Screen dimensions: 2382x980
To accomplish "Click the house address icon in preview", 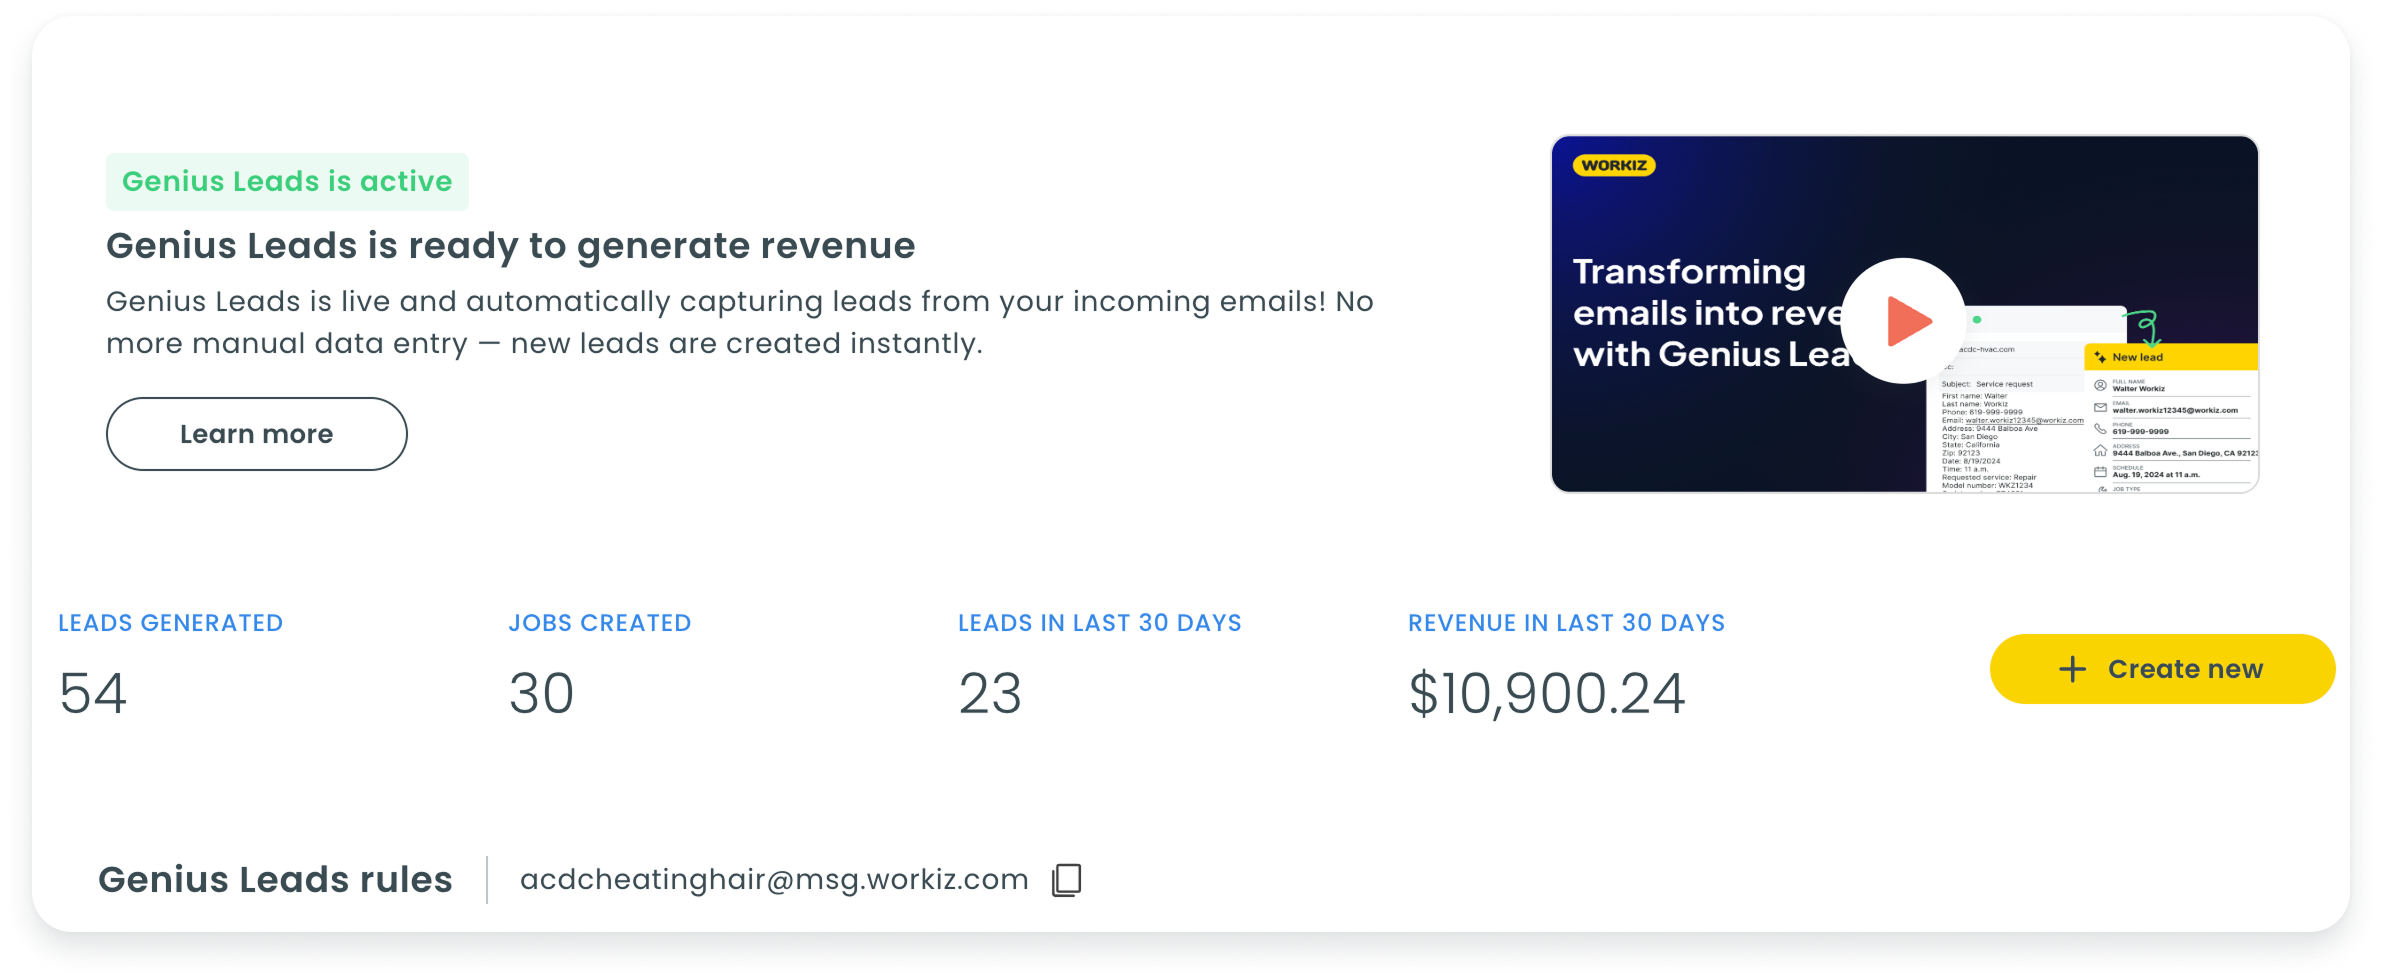I will [2100, 451].
